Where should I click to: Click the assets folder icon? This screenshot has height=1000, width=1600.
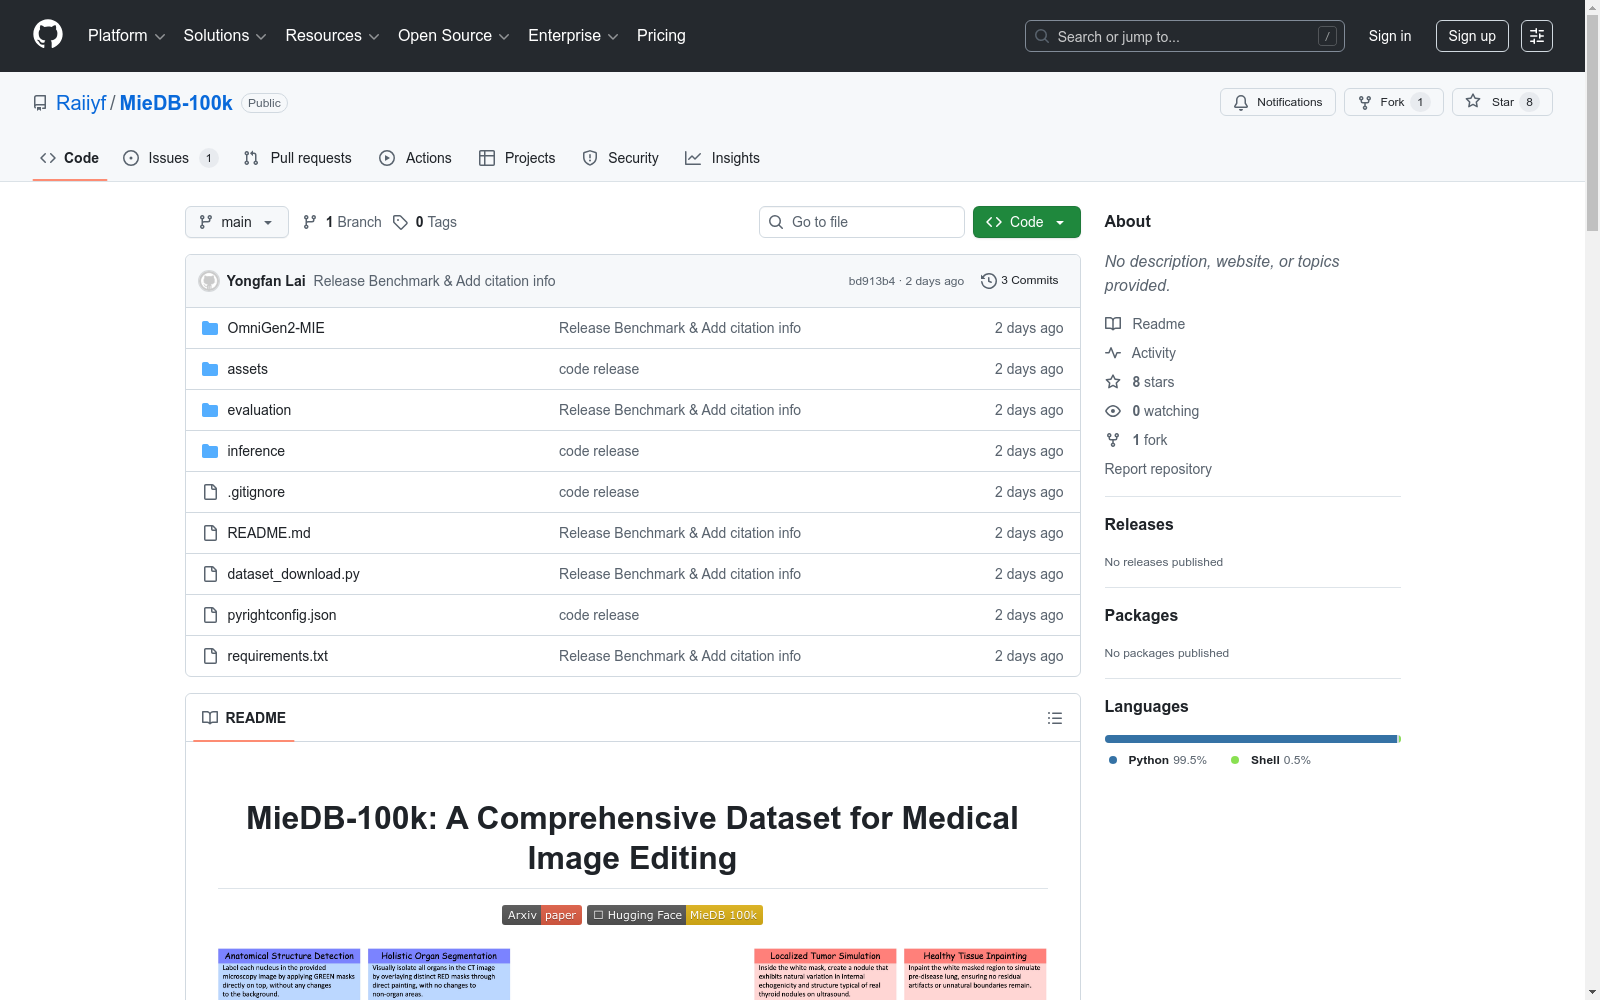[x=210, y=369]
